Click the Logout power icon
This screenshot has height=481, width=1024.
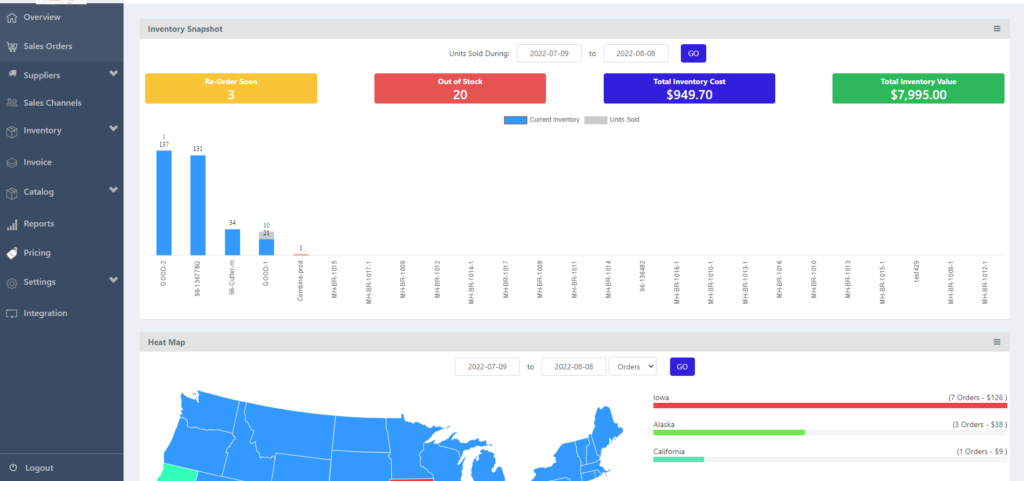(x=12, y=468)
